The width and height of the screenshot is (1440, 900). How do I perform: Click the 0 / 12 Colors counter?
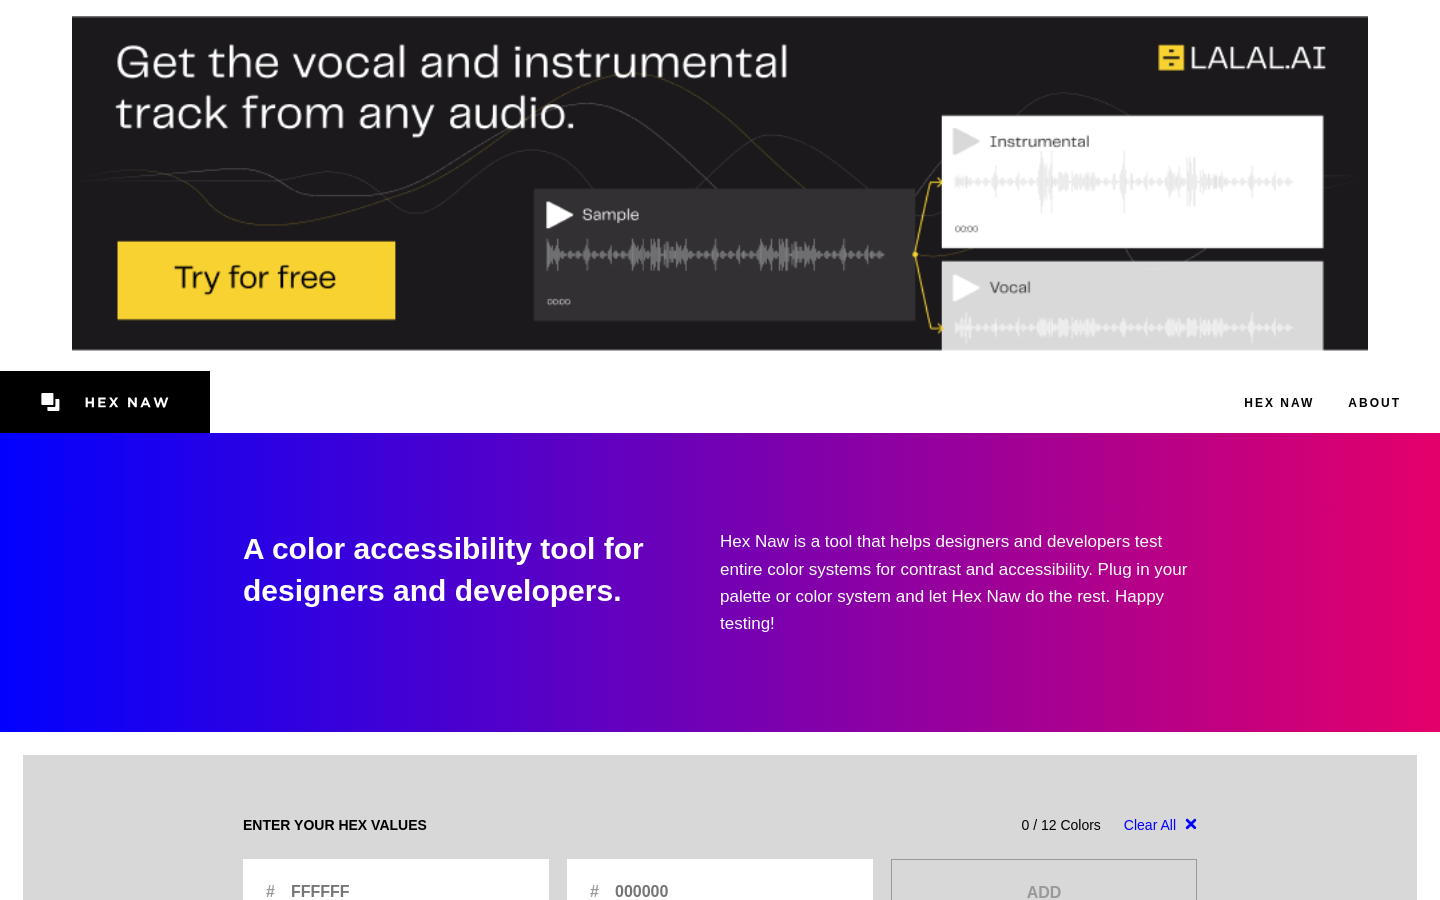1060,825
